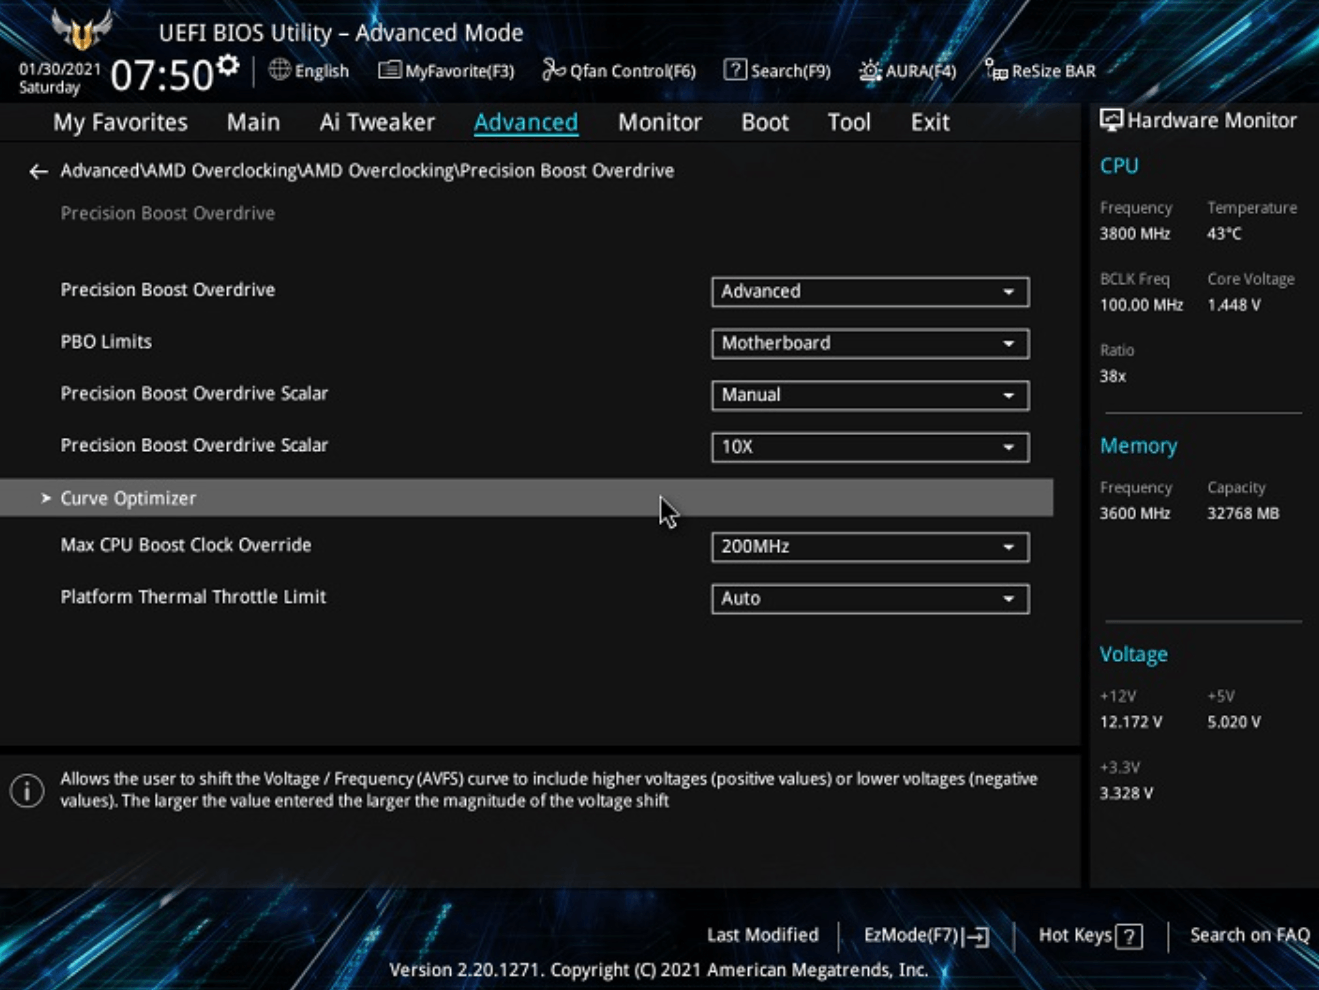Open the language globe icon for English
This screenshot has width=1319, height=990.
[279, 70]
